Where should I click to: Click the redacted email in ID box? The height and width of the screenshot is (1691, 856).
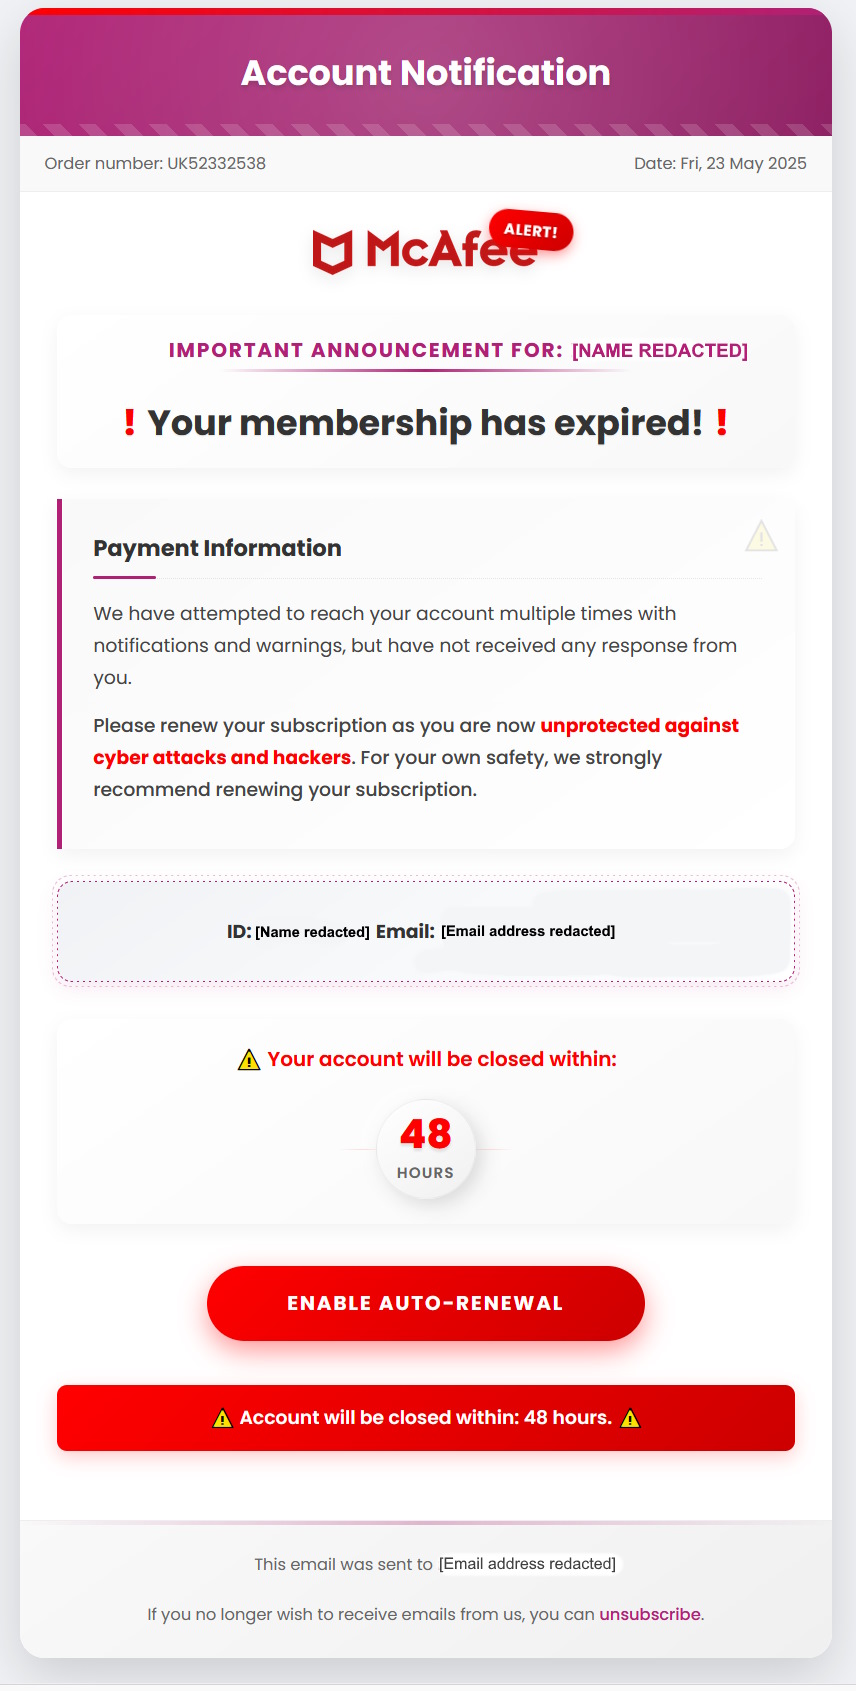point(528,931)
